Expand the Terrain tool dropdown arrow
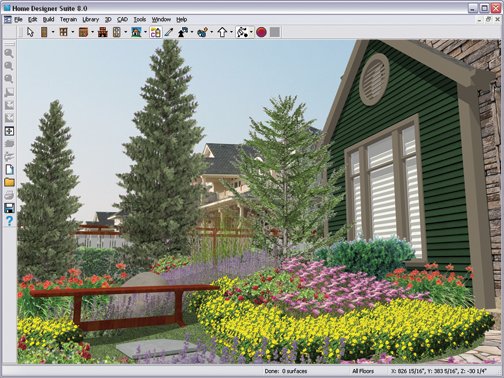This screenshot has height=378, width=504. (x=145, y=32)
